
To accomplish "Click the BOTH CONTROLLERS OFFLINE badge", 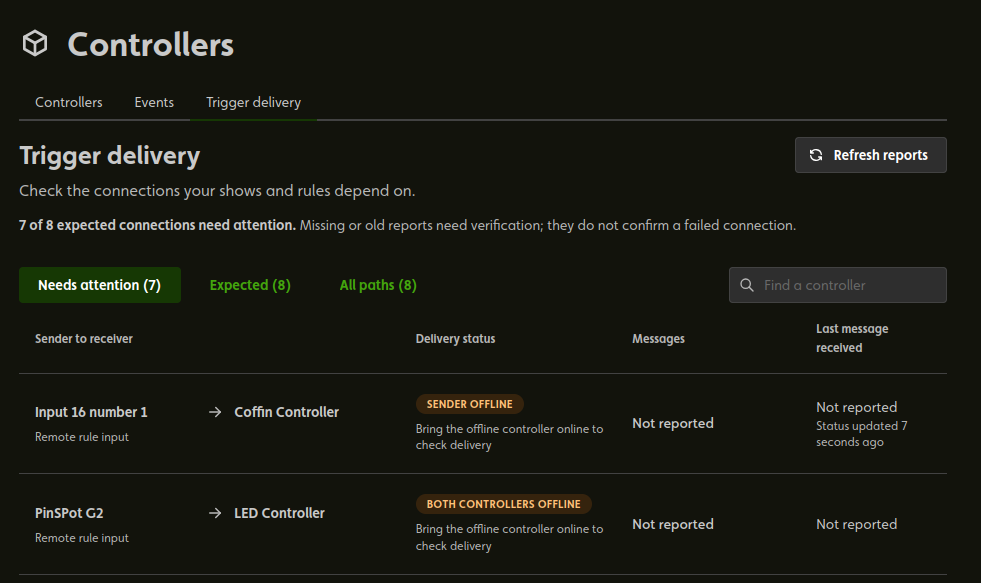I will point(504,504).
